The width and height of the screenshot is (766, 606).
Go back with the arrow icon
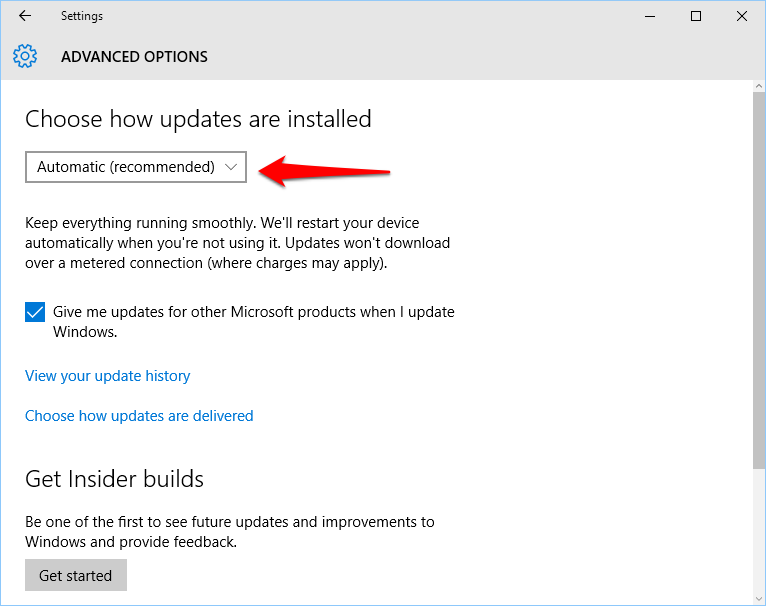pyautogui.click(x=25, y=16)
